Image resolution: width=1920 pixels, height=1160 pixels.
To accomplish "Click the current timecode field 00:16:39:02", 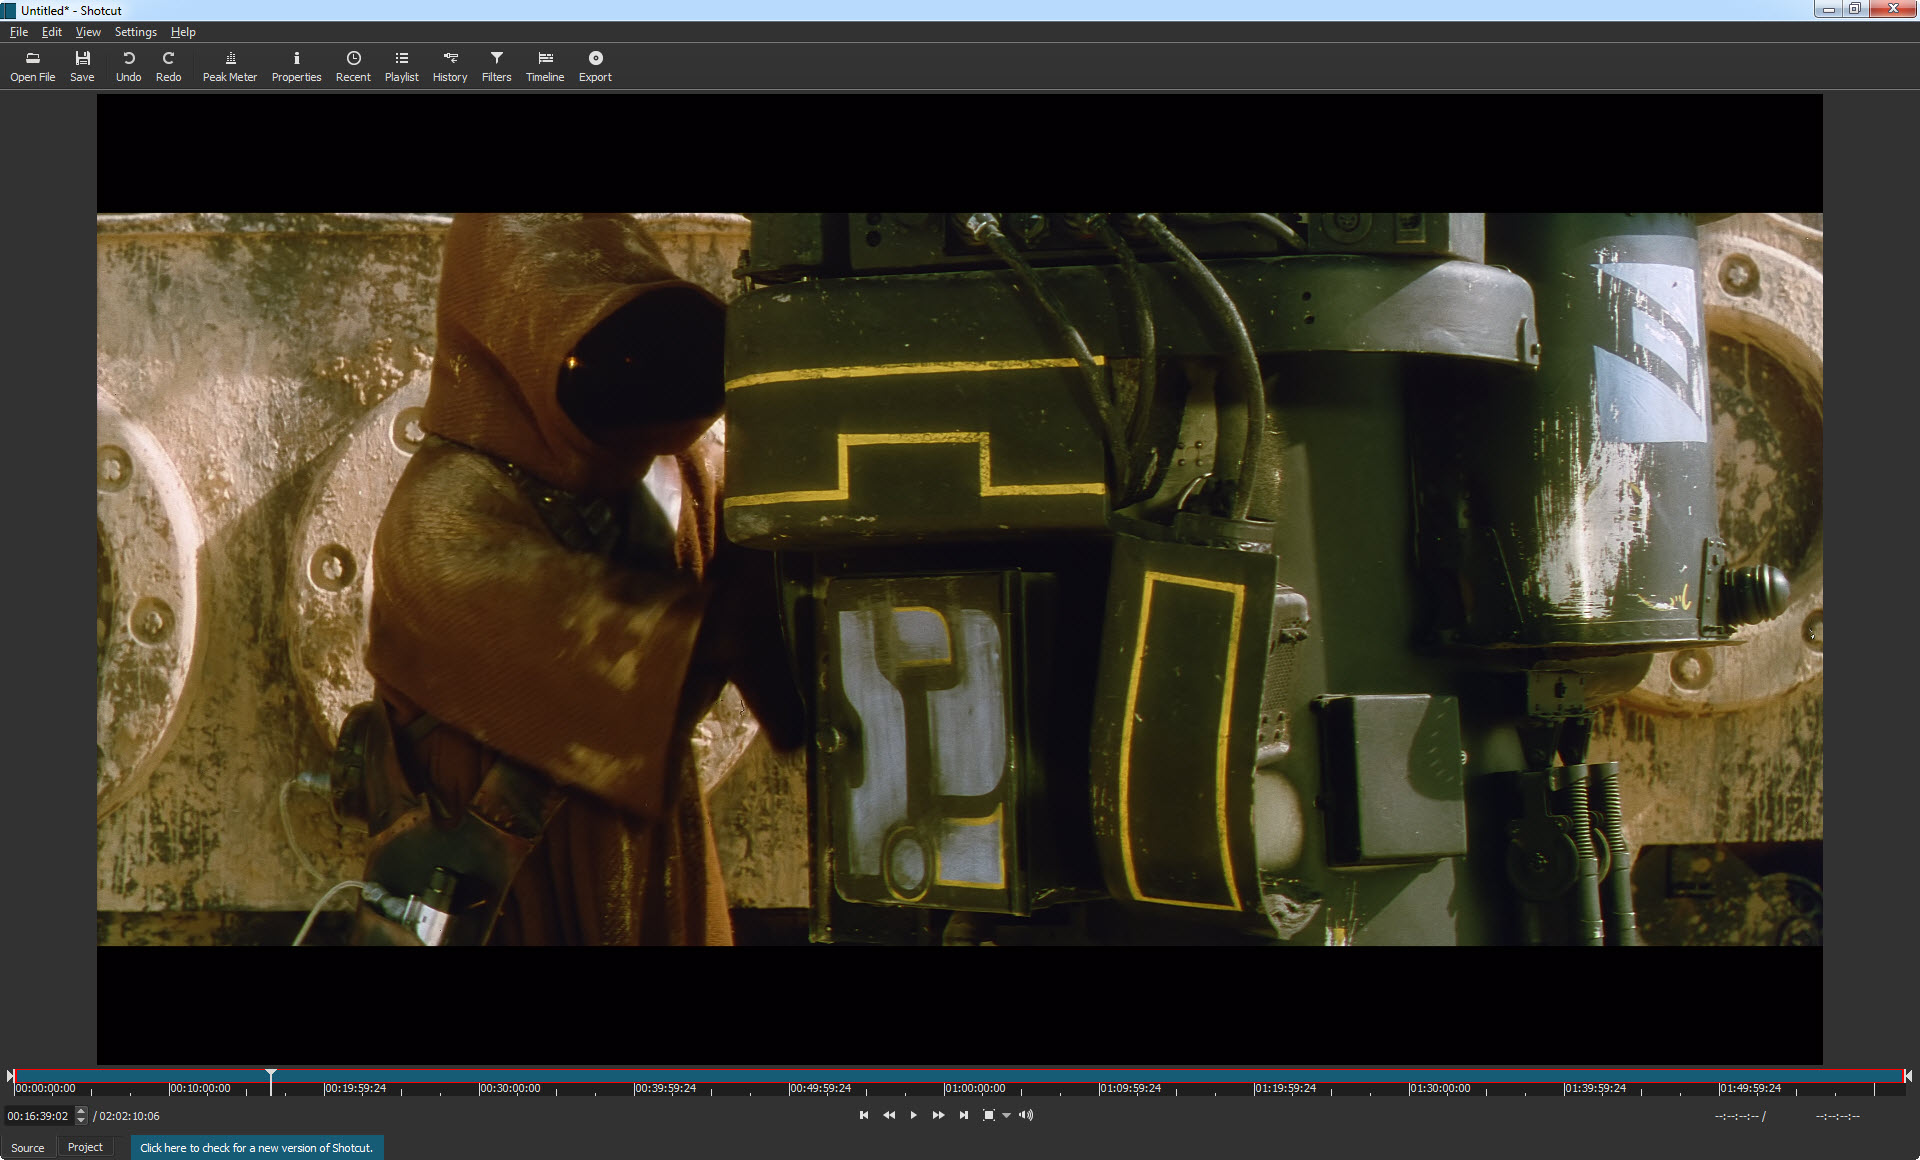I will (38, 1116).
